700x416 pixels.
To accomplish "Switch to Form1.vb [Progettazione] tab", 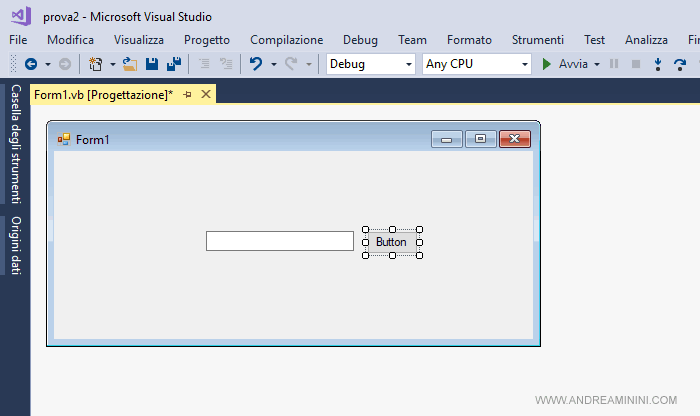I will 102,94.
